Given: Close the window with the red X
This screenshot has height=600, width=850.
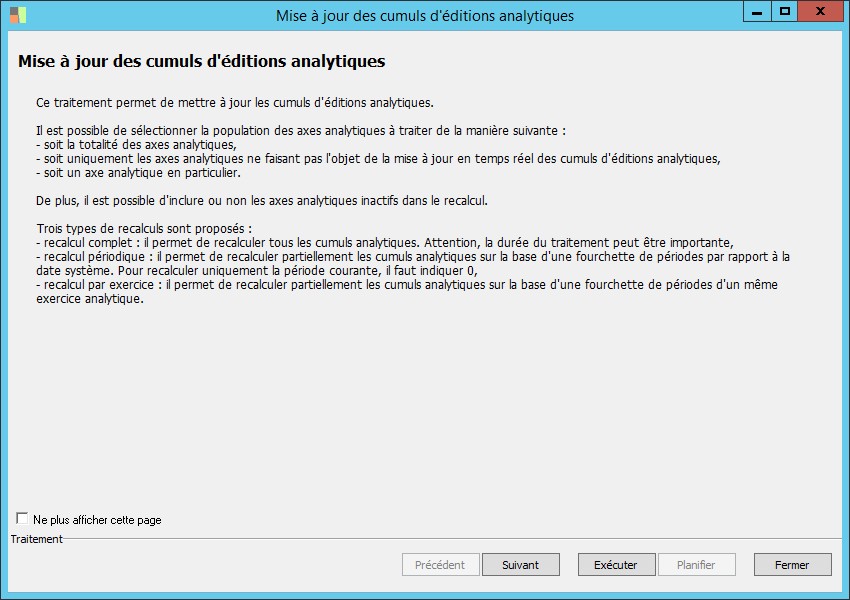Looking at the screenshot, I should pyautogui.click(x=820, y=12).
